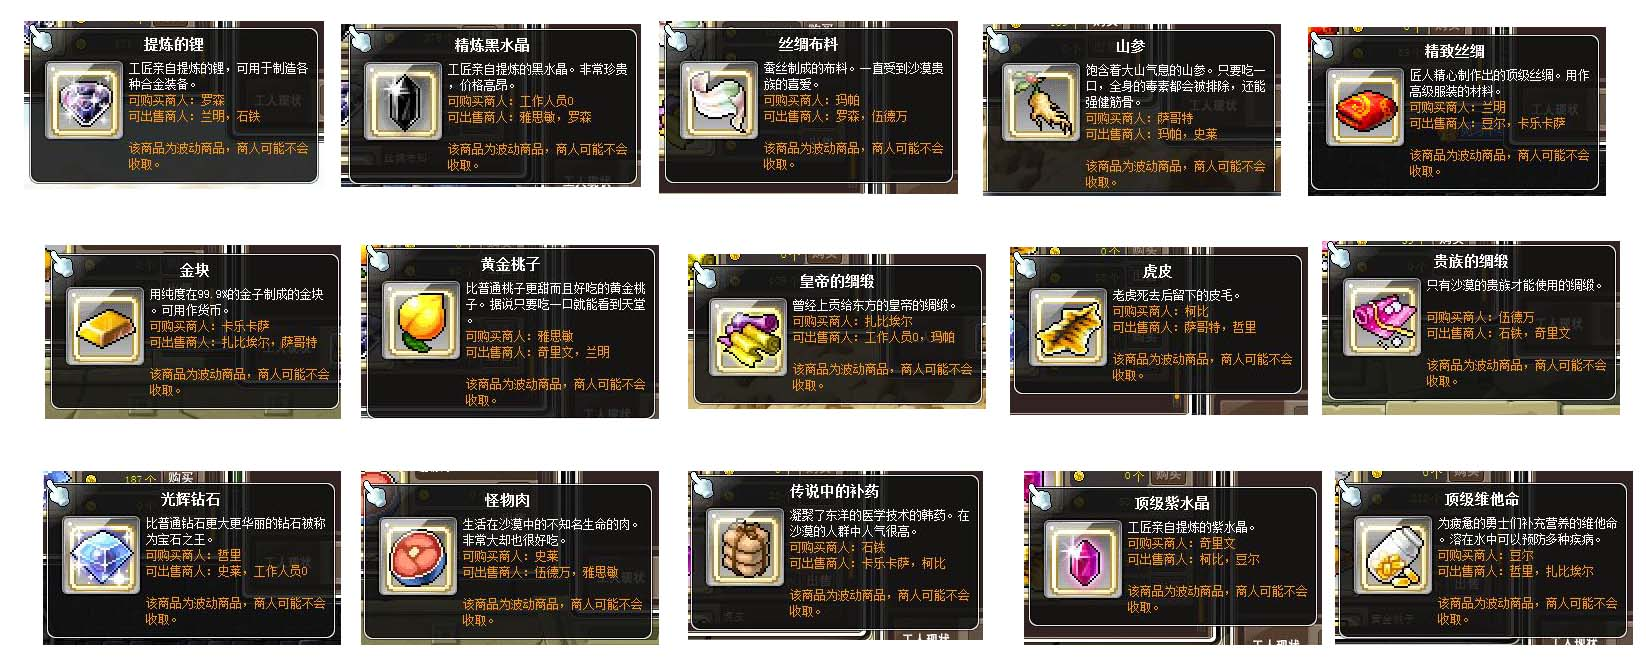Click the 金块 tooltip title text
The height and width of the screenshot is (667, 1648).
click(x=195, y=271)
